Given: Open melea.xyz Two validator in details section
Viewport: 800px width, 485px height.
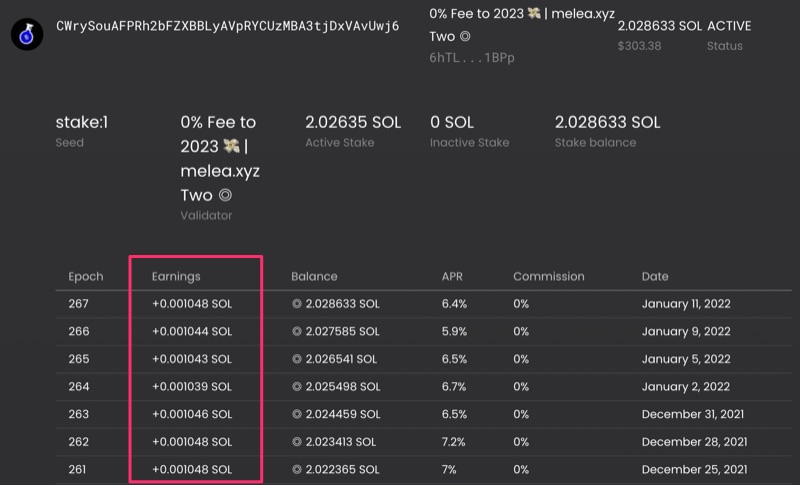Looking at the screenshot, I should tap(220, 159).
